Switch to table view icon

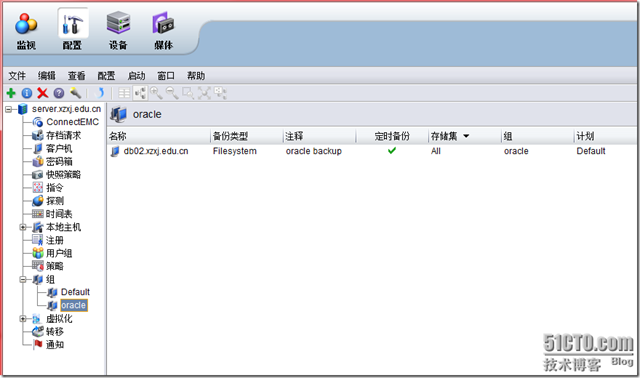[124, 93]
